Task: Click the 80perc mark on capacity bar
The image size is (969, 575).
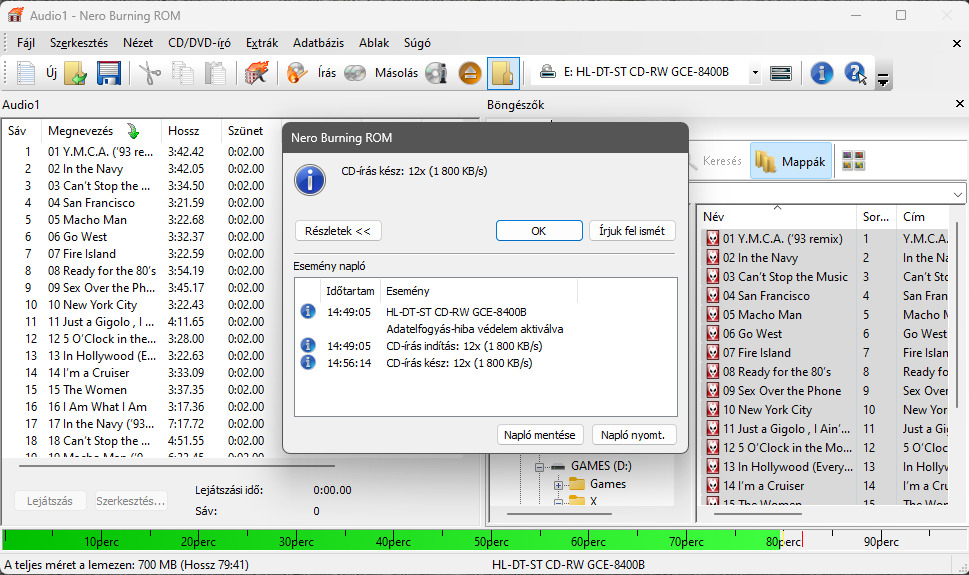Action: tap(783, 542)
